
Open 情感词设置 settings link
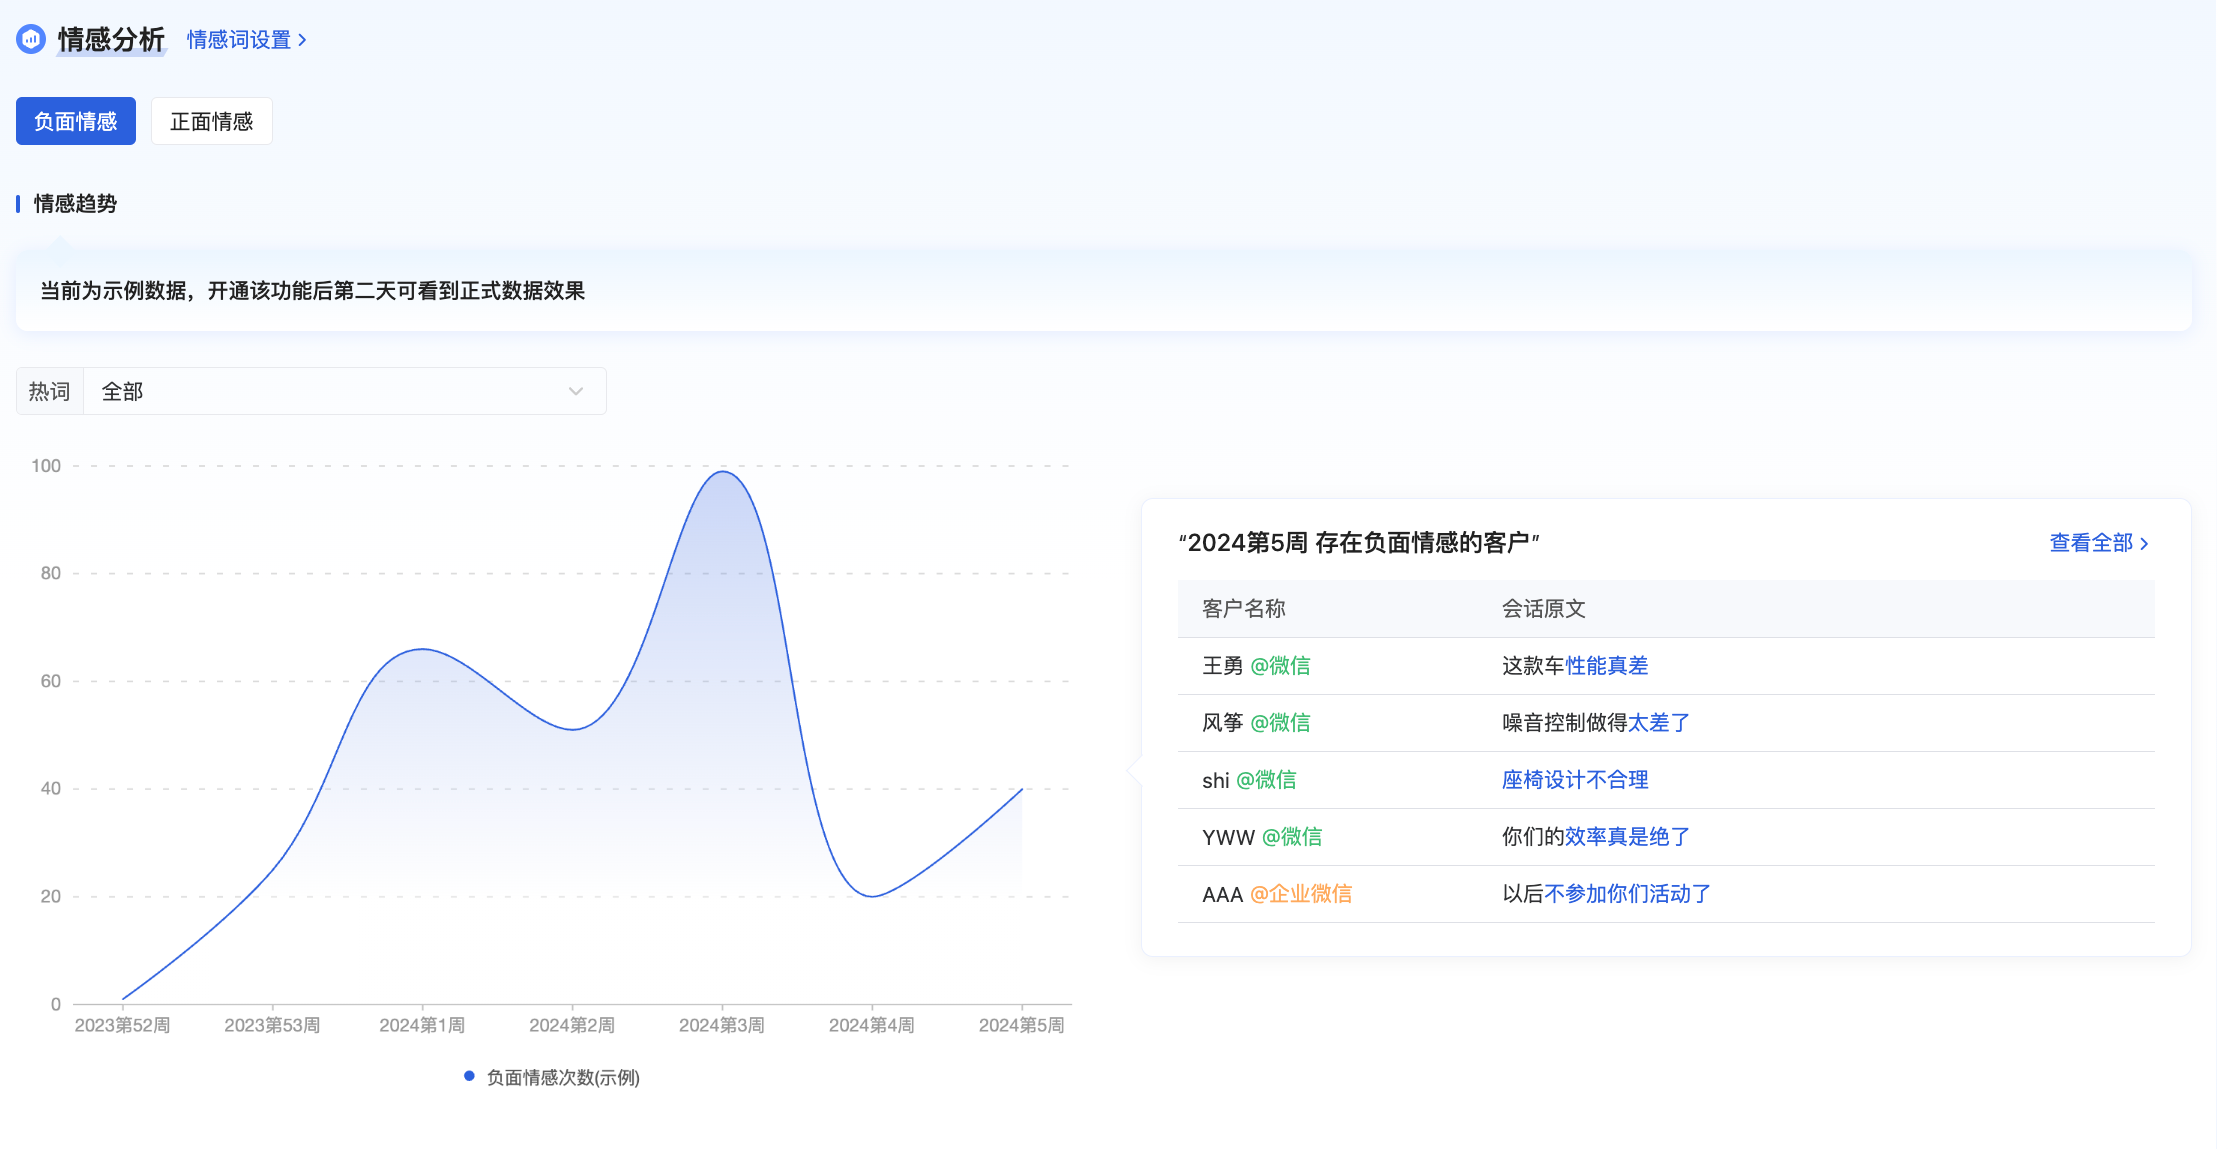point(246,40)
